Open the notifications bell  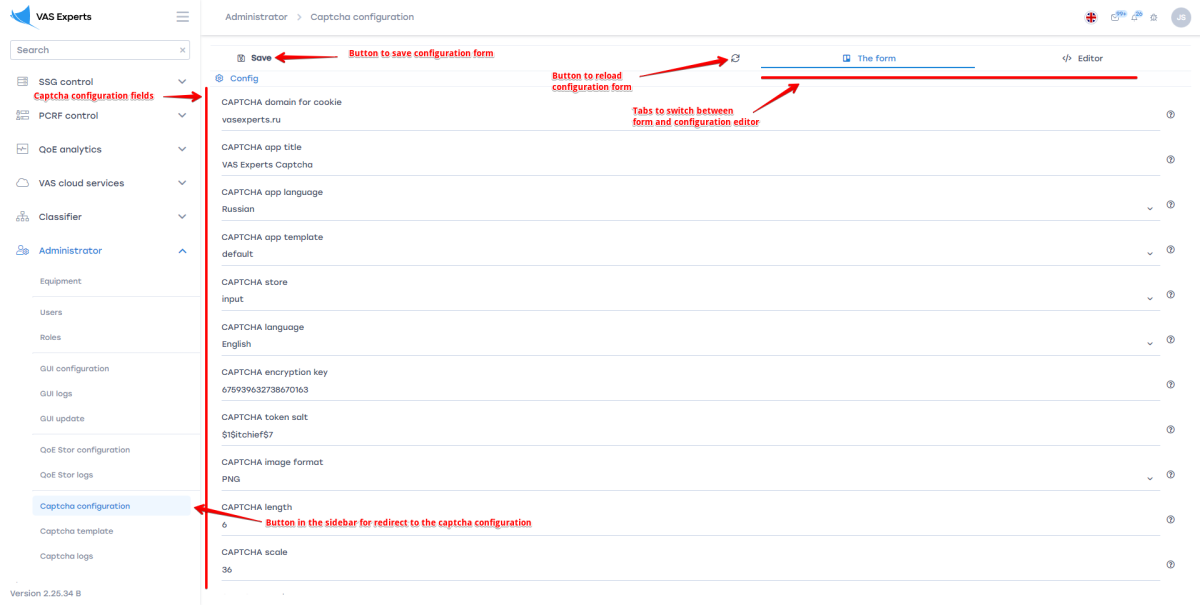(1136, 17)
